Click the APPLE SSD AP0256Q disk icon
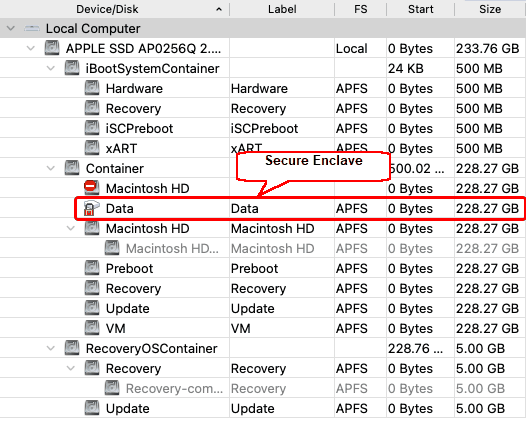Screen dimensions: 526x429 point(52,48)
